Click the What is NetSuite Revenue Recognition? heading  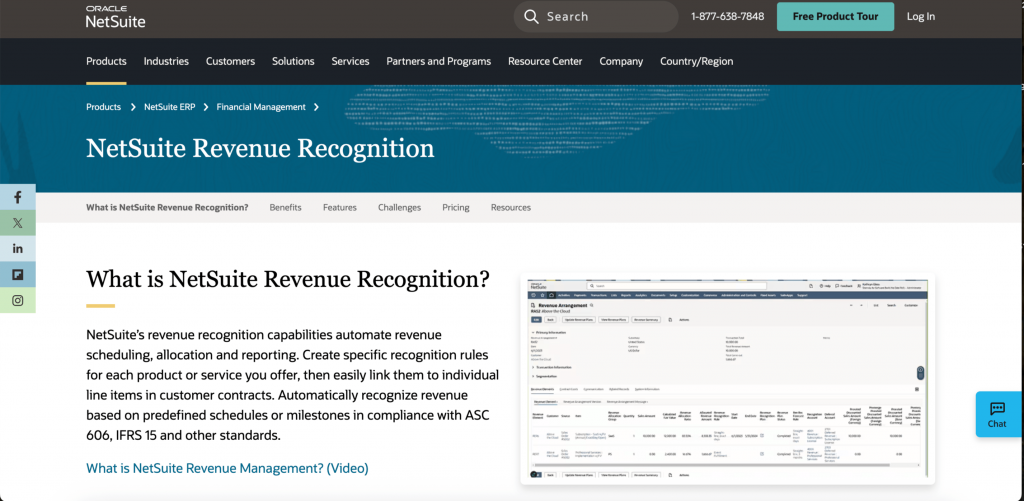point(288,279)
